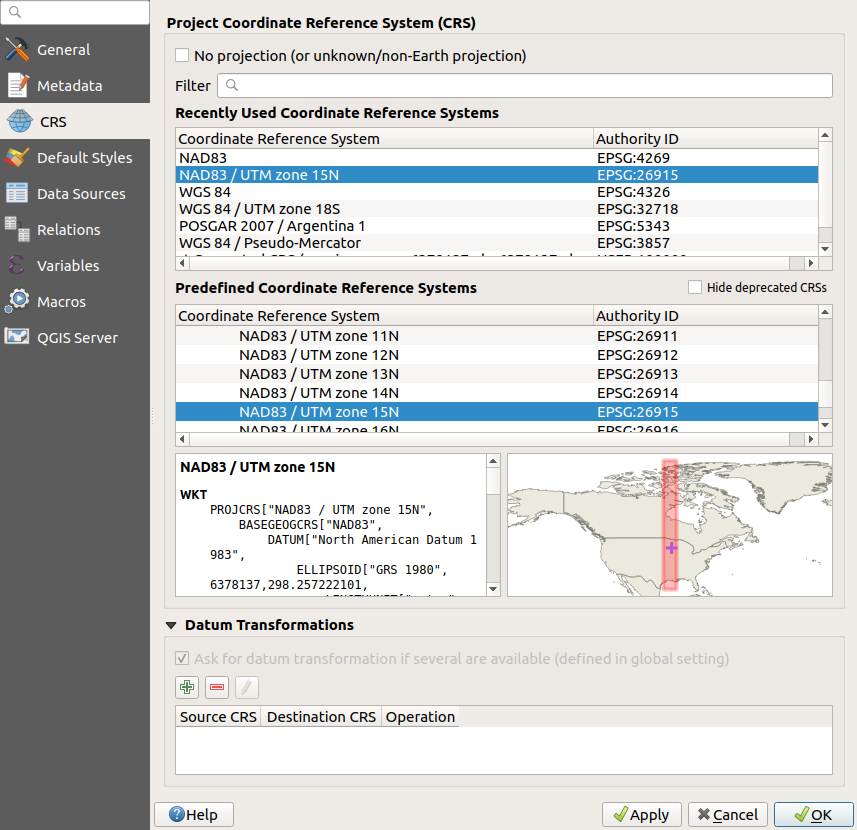Click the Default Styles paintbrush icon
The image size is (857, 830).
pos(18,158)
